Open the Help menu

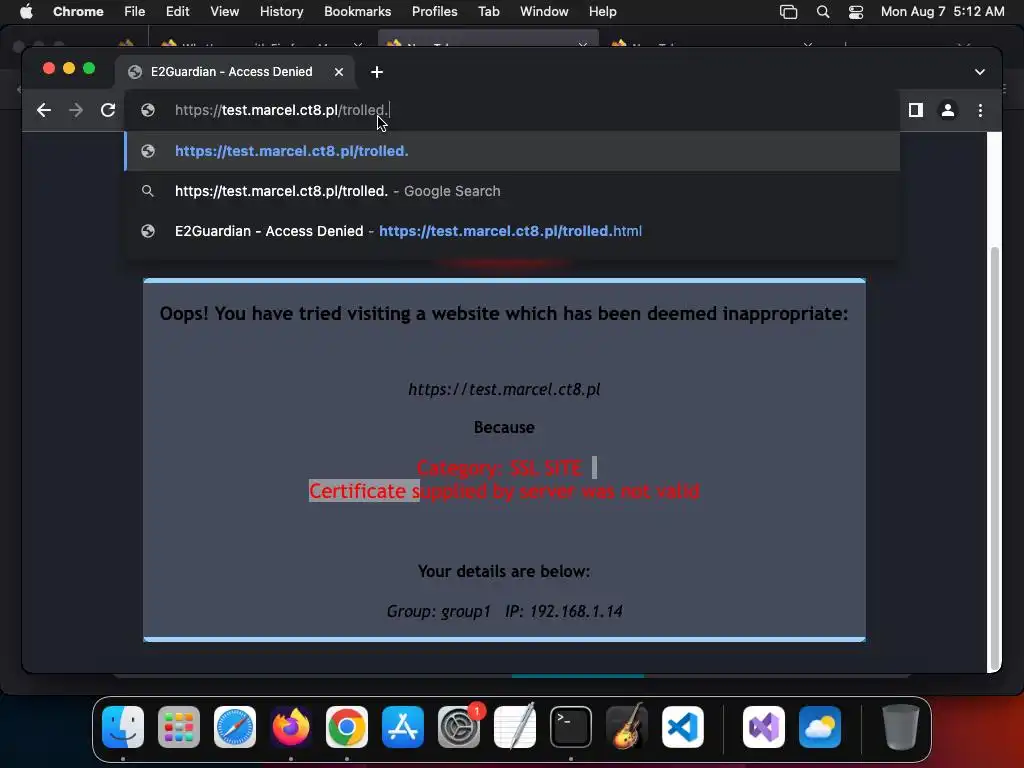coord(602,12)
